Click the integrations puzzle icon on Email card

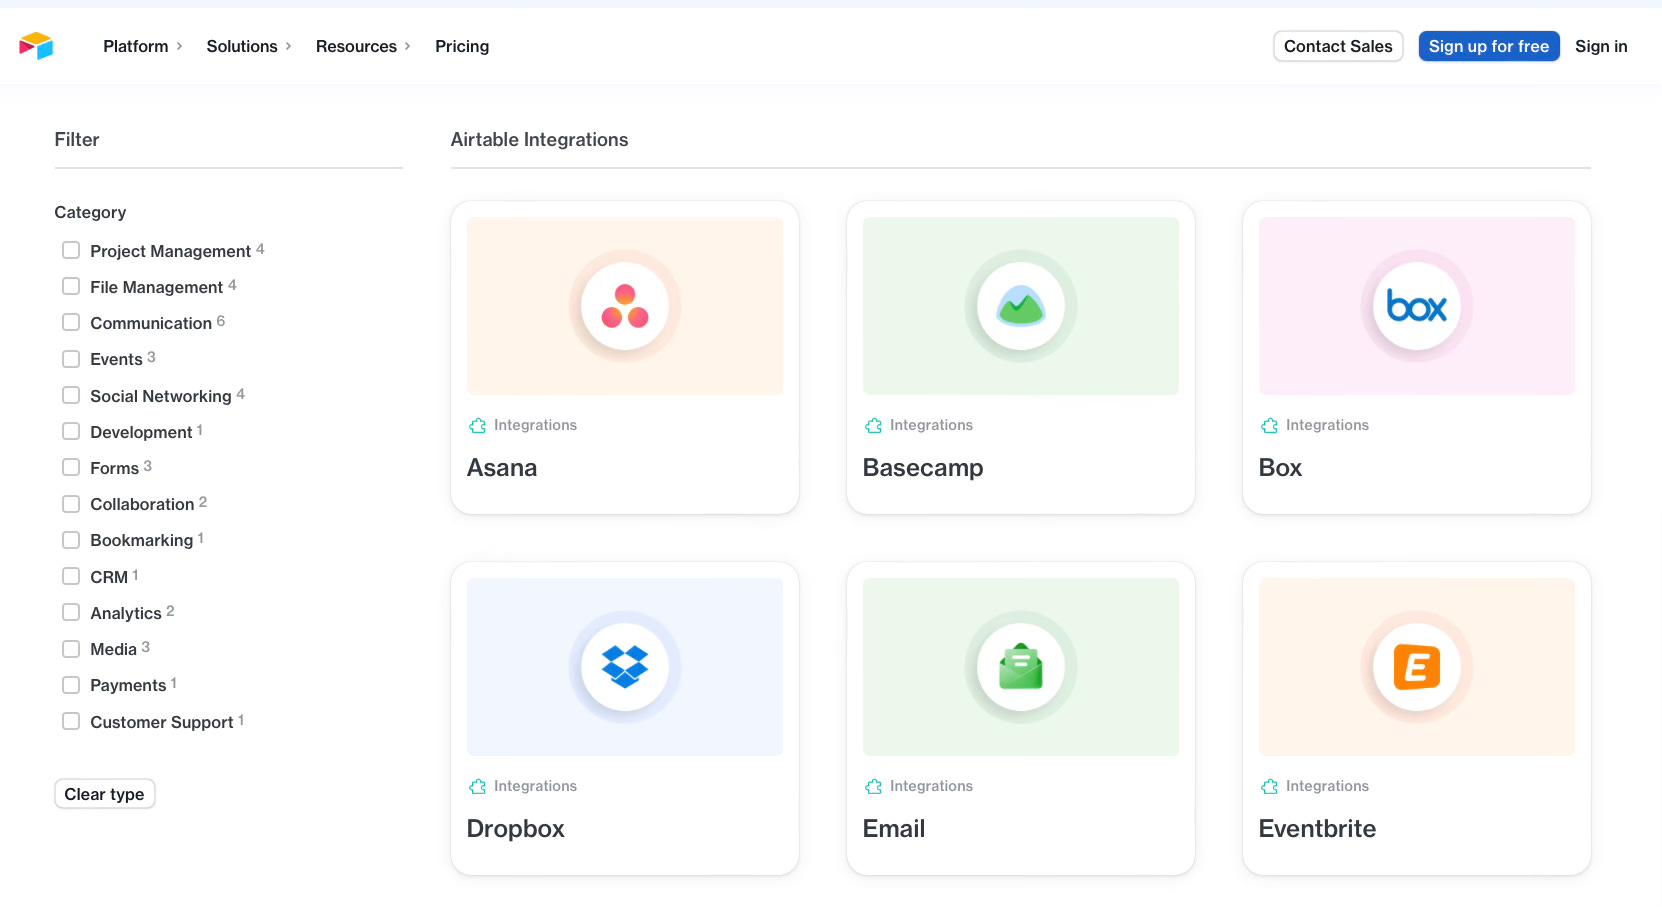pyautogui.click(x=874, y=787)
